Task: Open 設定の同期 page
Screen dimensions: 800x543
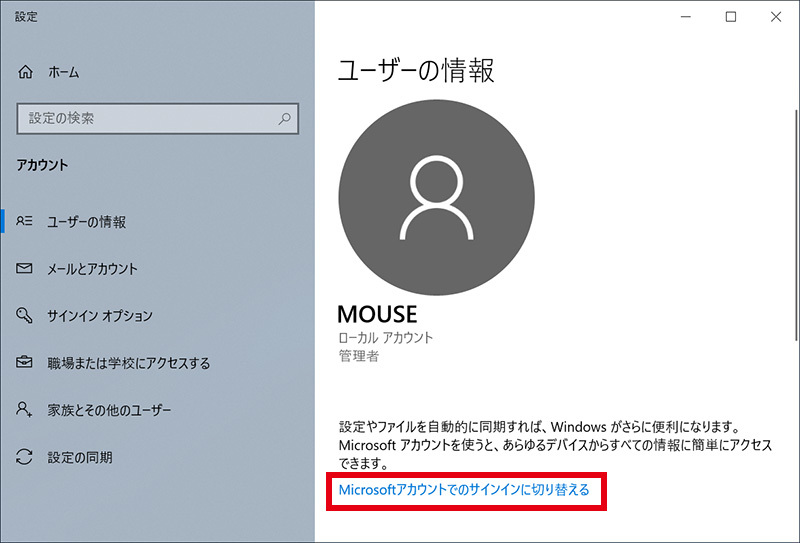Action: tap(158, 457)
